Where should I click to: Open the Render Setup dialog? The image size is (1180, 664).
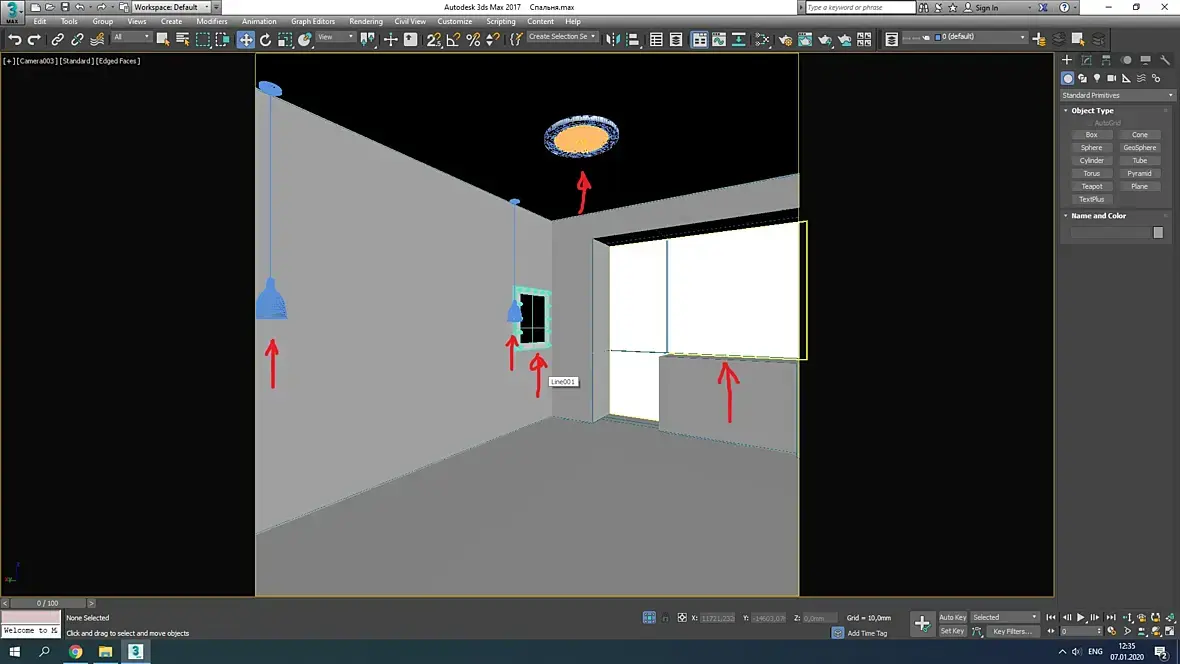click(x=785, y=39)
